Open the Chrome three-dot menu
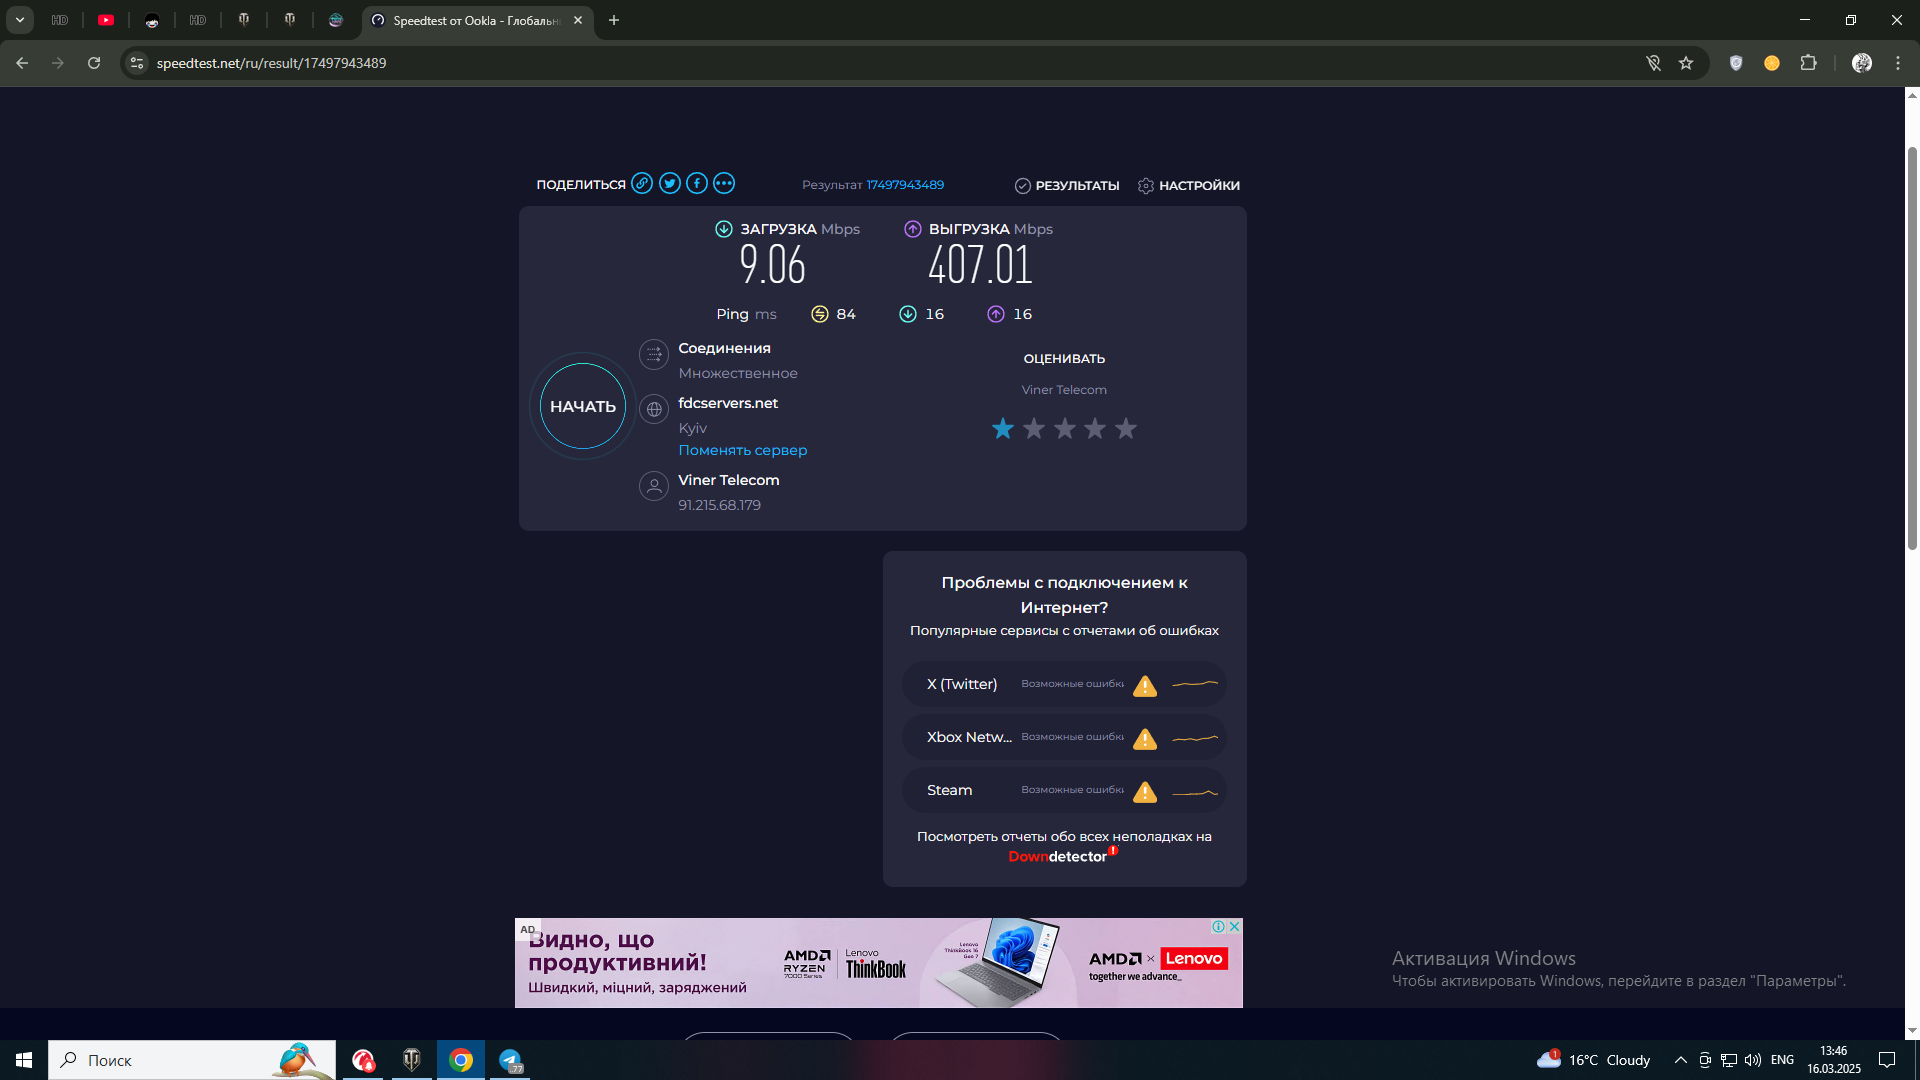The height and width of the screenshot is (1080, 1920). coord(1898,63)
